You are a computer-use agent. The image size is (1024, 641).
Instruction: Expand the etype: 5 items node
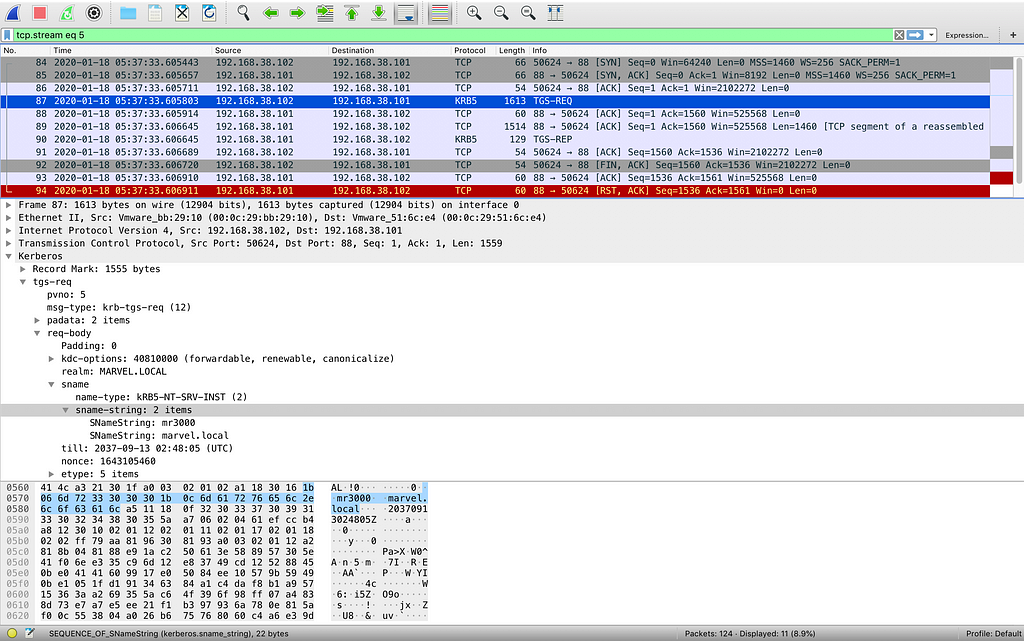click(52, 474)
